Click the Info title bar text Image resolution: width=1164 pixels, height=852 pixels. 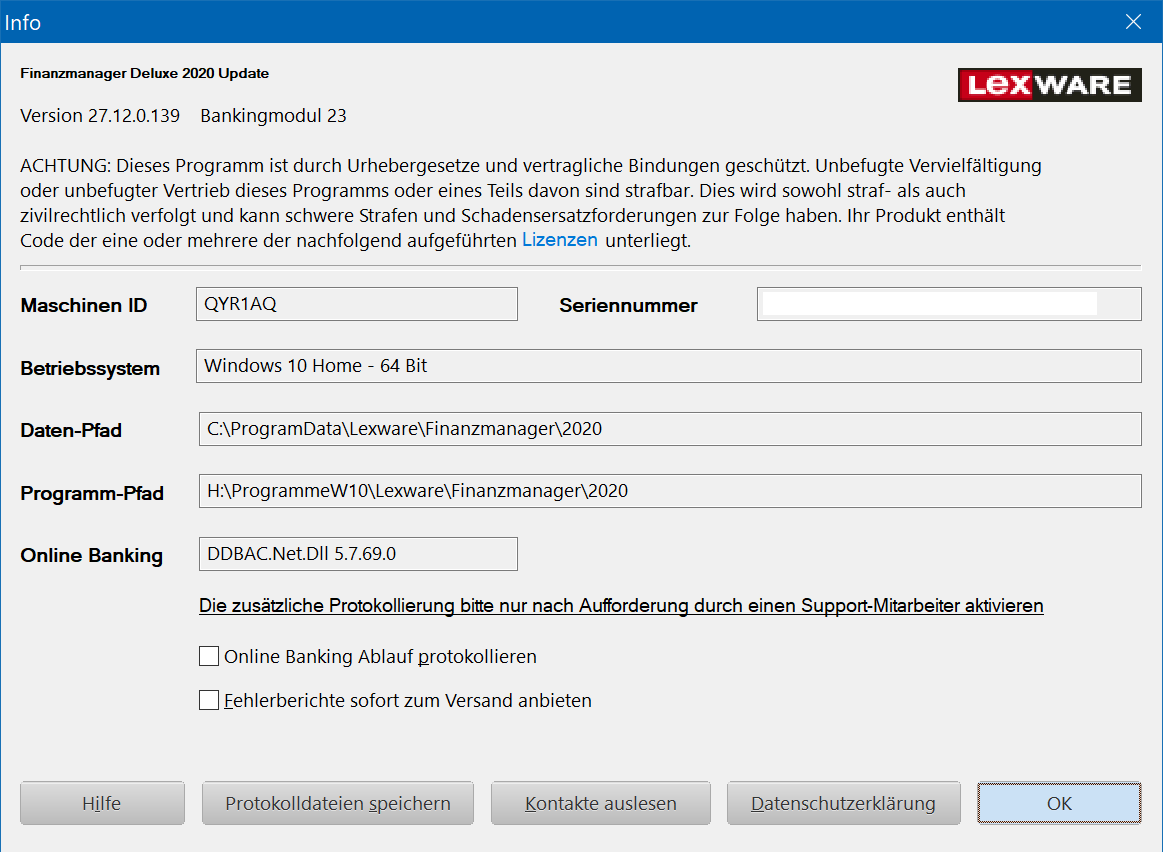(22, 22)
